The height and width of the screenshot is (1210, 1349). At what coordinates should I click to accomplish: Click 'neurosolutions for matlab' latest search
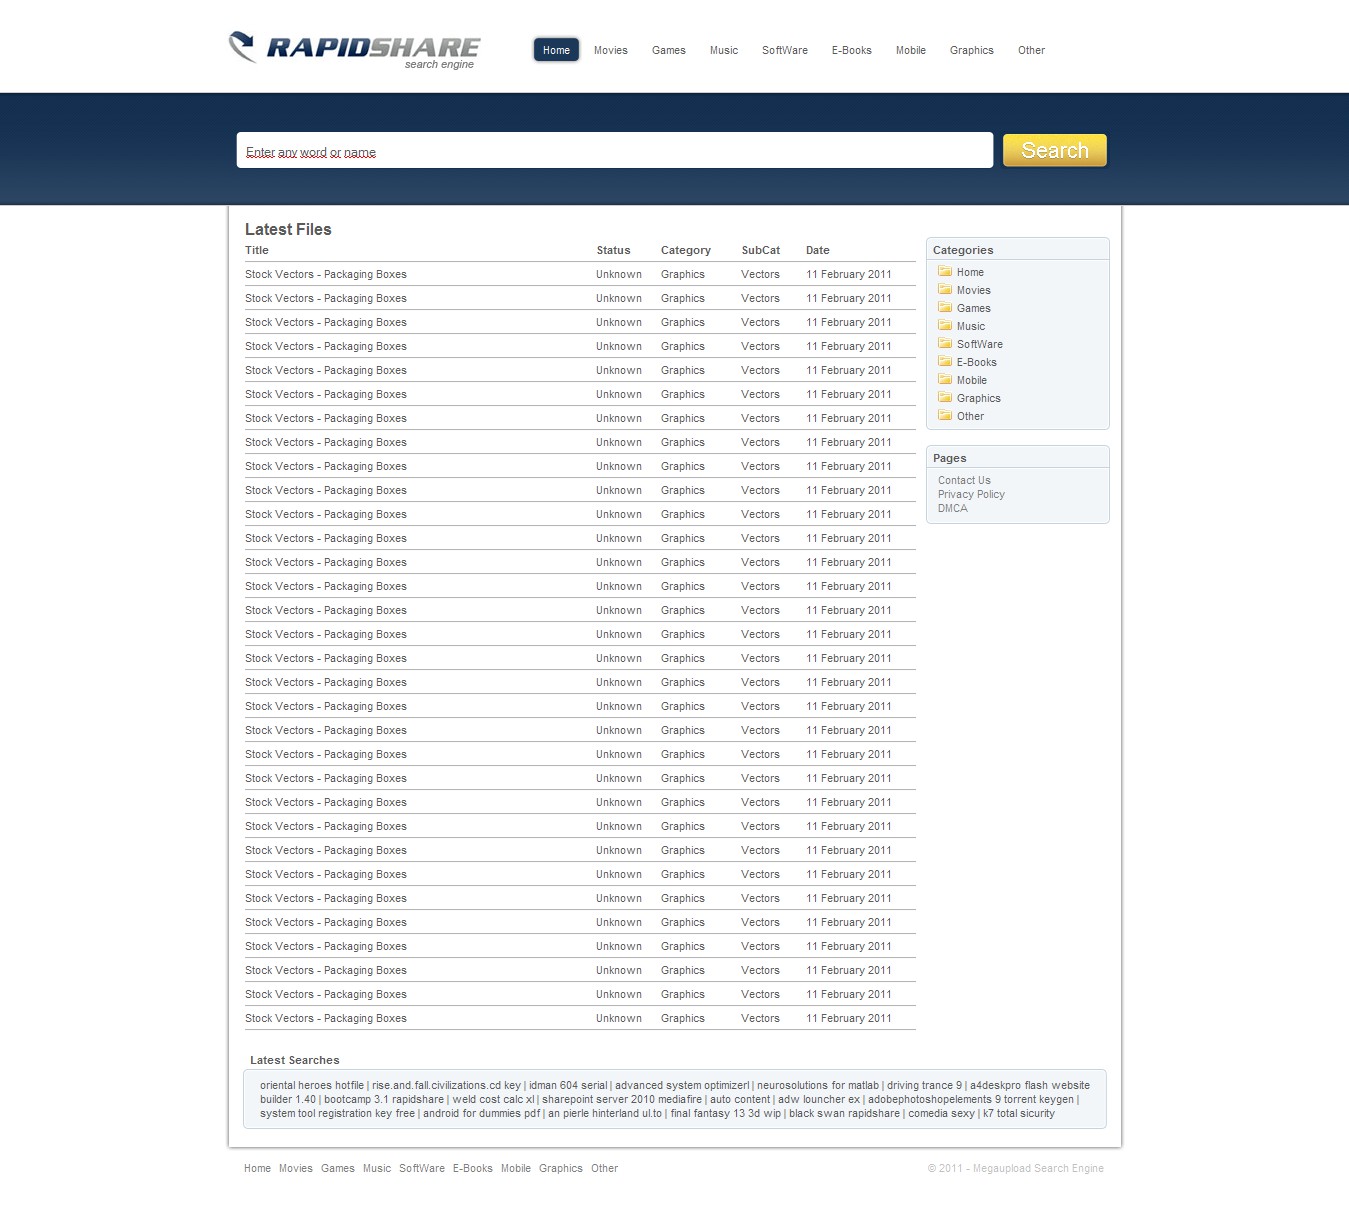pos(818,1085)
